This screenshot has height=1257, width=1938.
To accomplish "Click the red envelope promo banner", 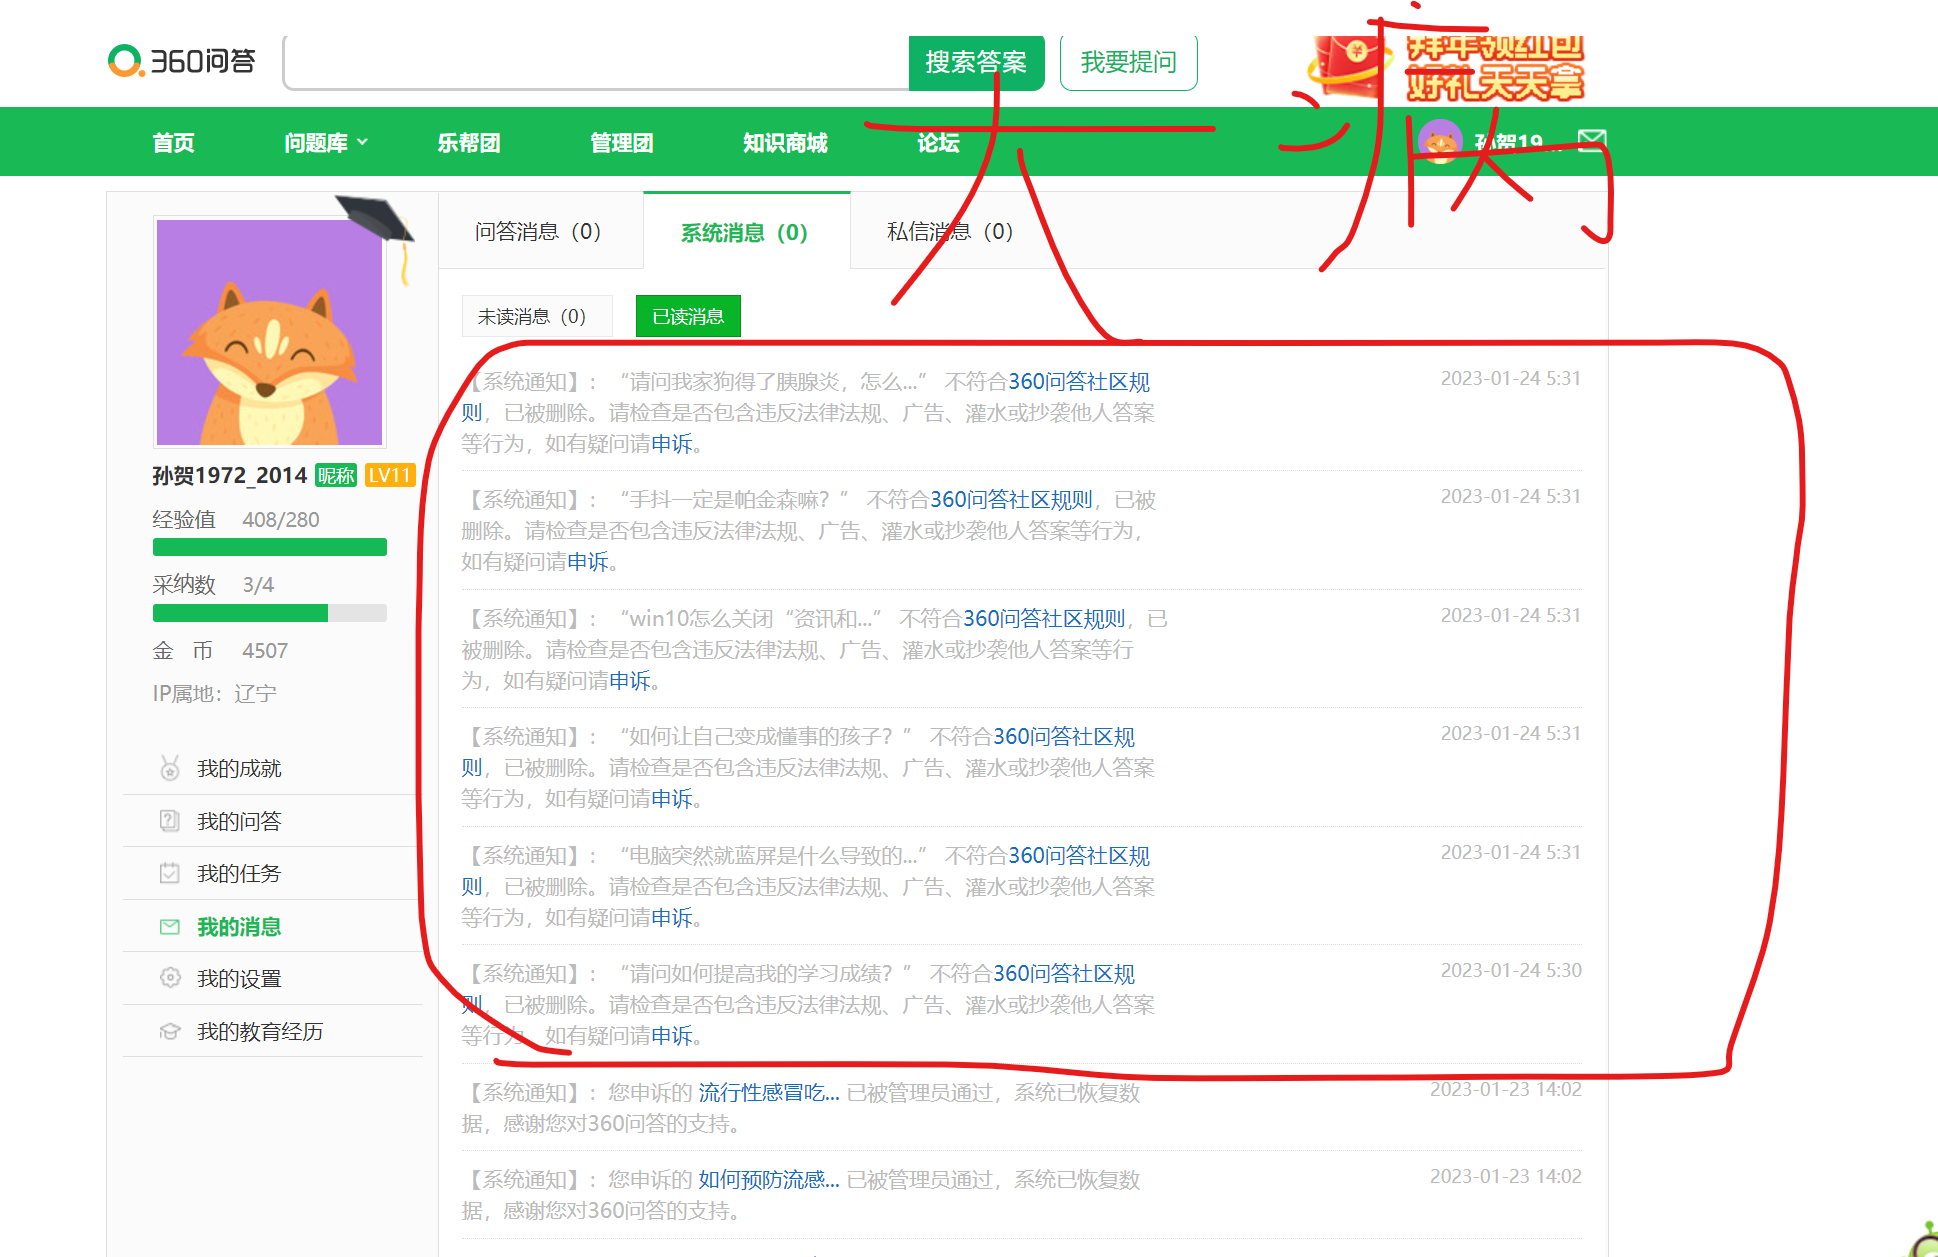I will click(x=1446, y=68).
